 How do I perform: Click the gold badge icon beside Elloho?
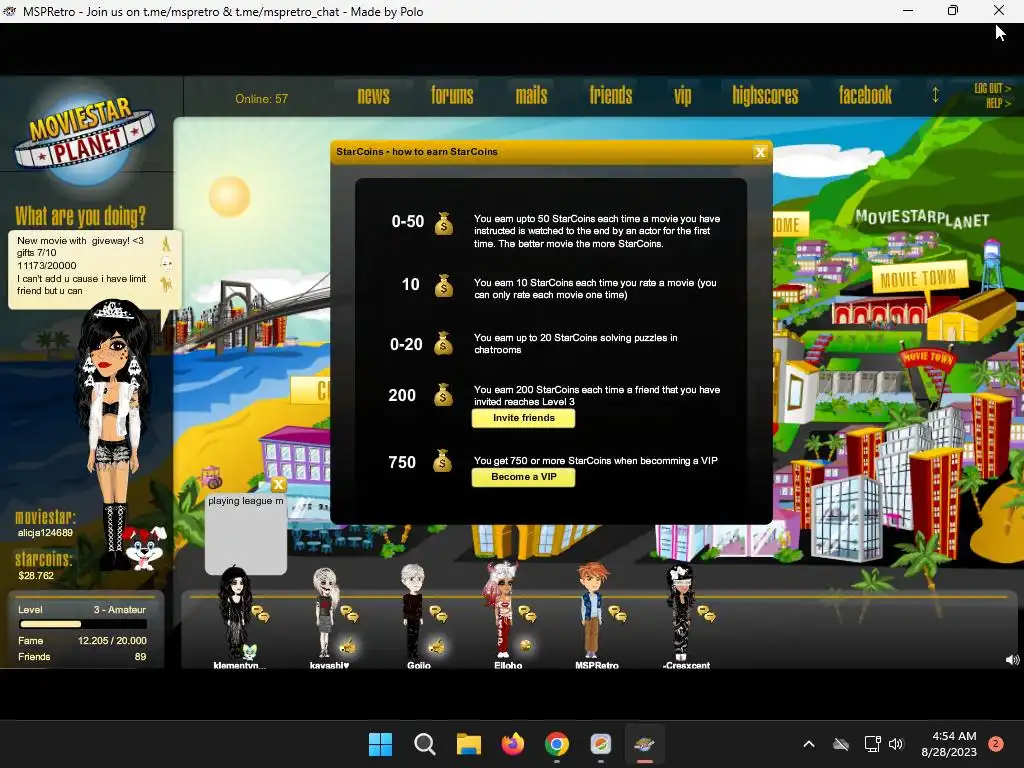point(525,646)
